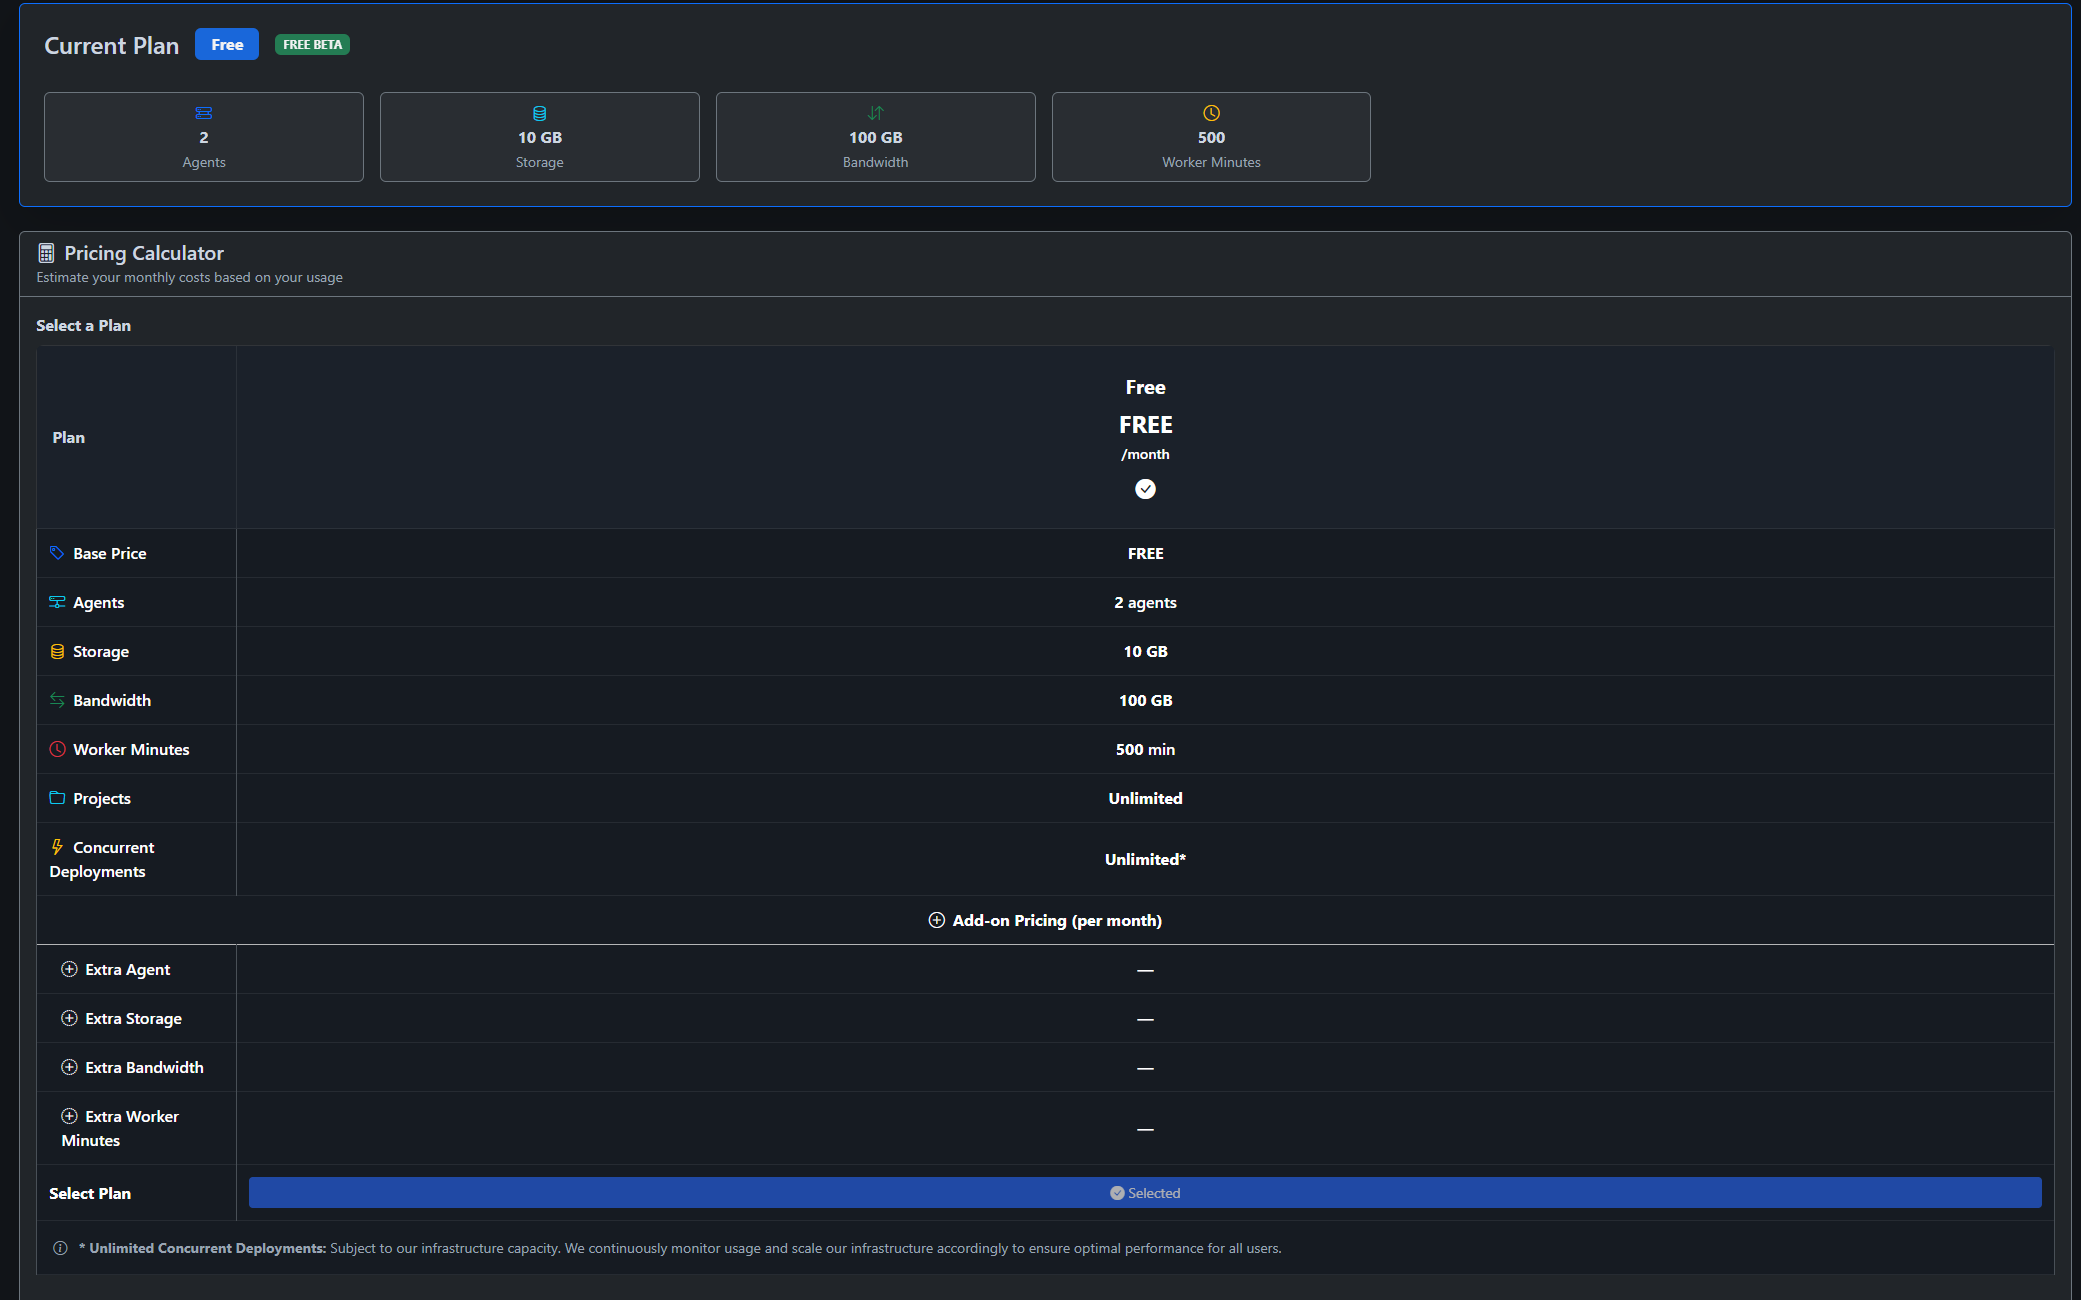The image size is (2081, 1300).
Task: Expand the Extra Agent add-on row
Action: pyautogui.click(x=69, y=969)
